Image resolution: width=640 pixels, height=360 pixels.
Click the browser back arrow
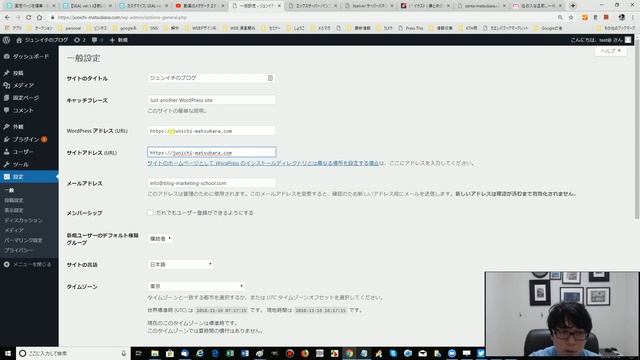7,18
